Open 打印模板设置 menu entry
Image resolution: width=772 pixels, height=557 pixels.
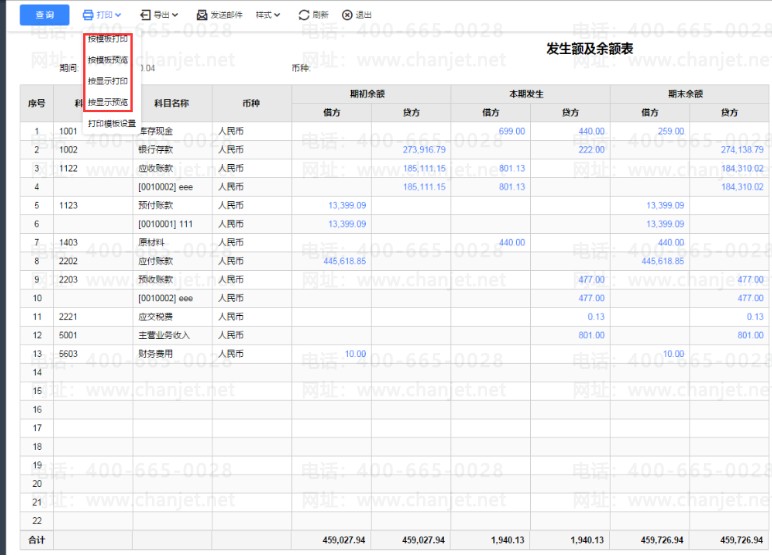[x=112, y=123]
